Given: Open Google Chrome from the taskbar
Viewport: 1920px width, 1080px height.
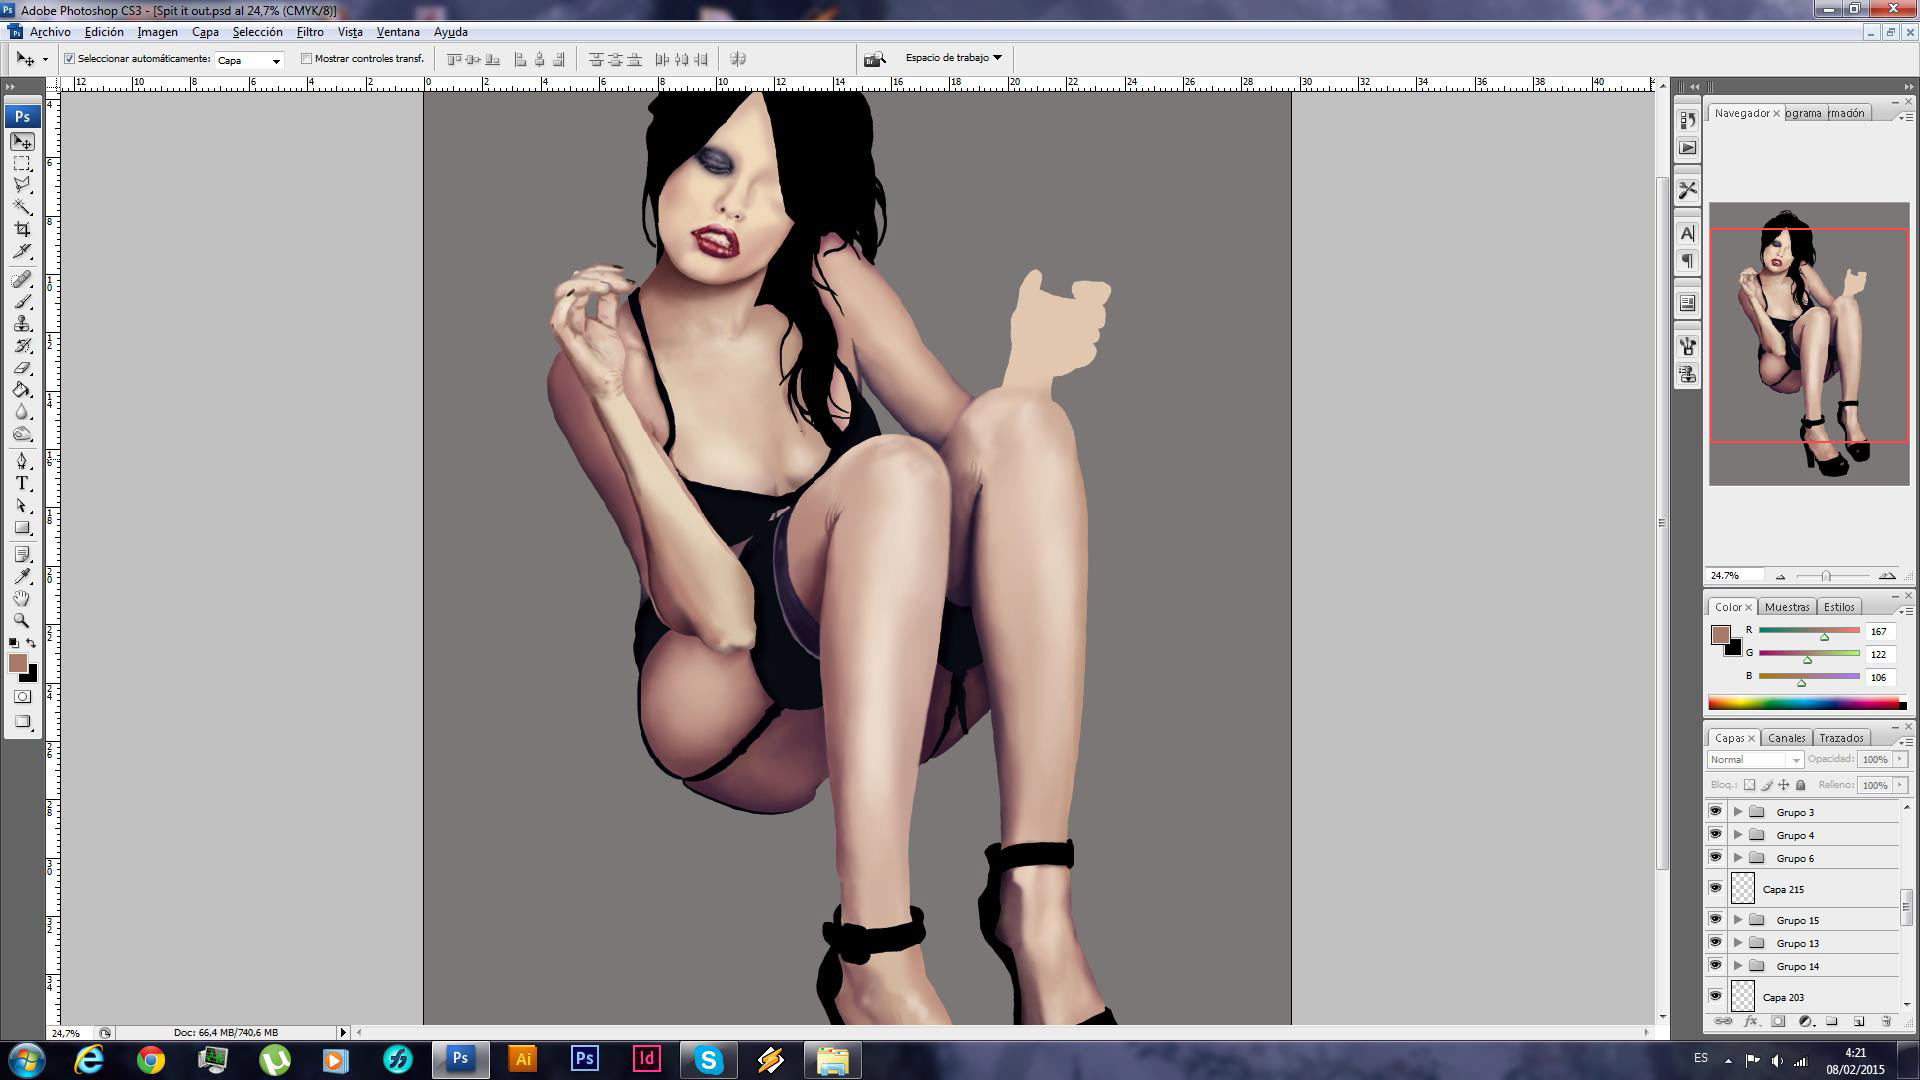Looking at the screenshot, I should coord(151,1059).
